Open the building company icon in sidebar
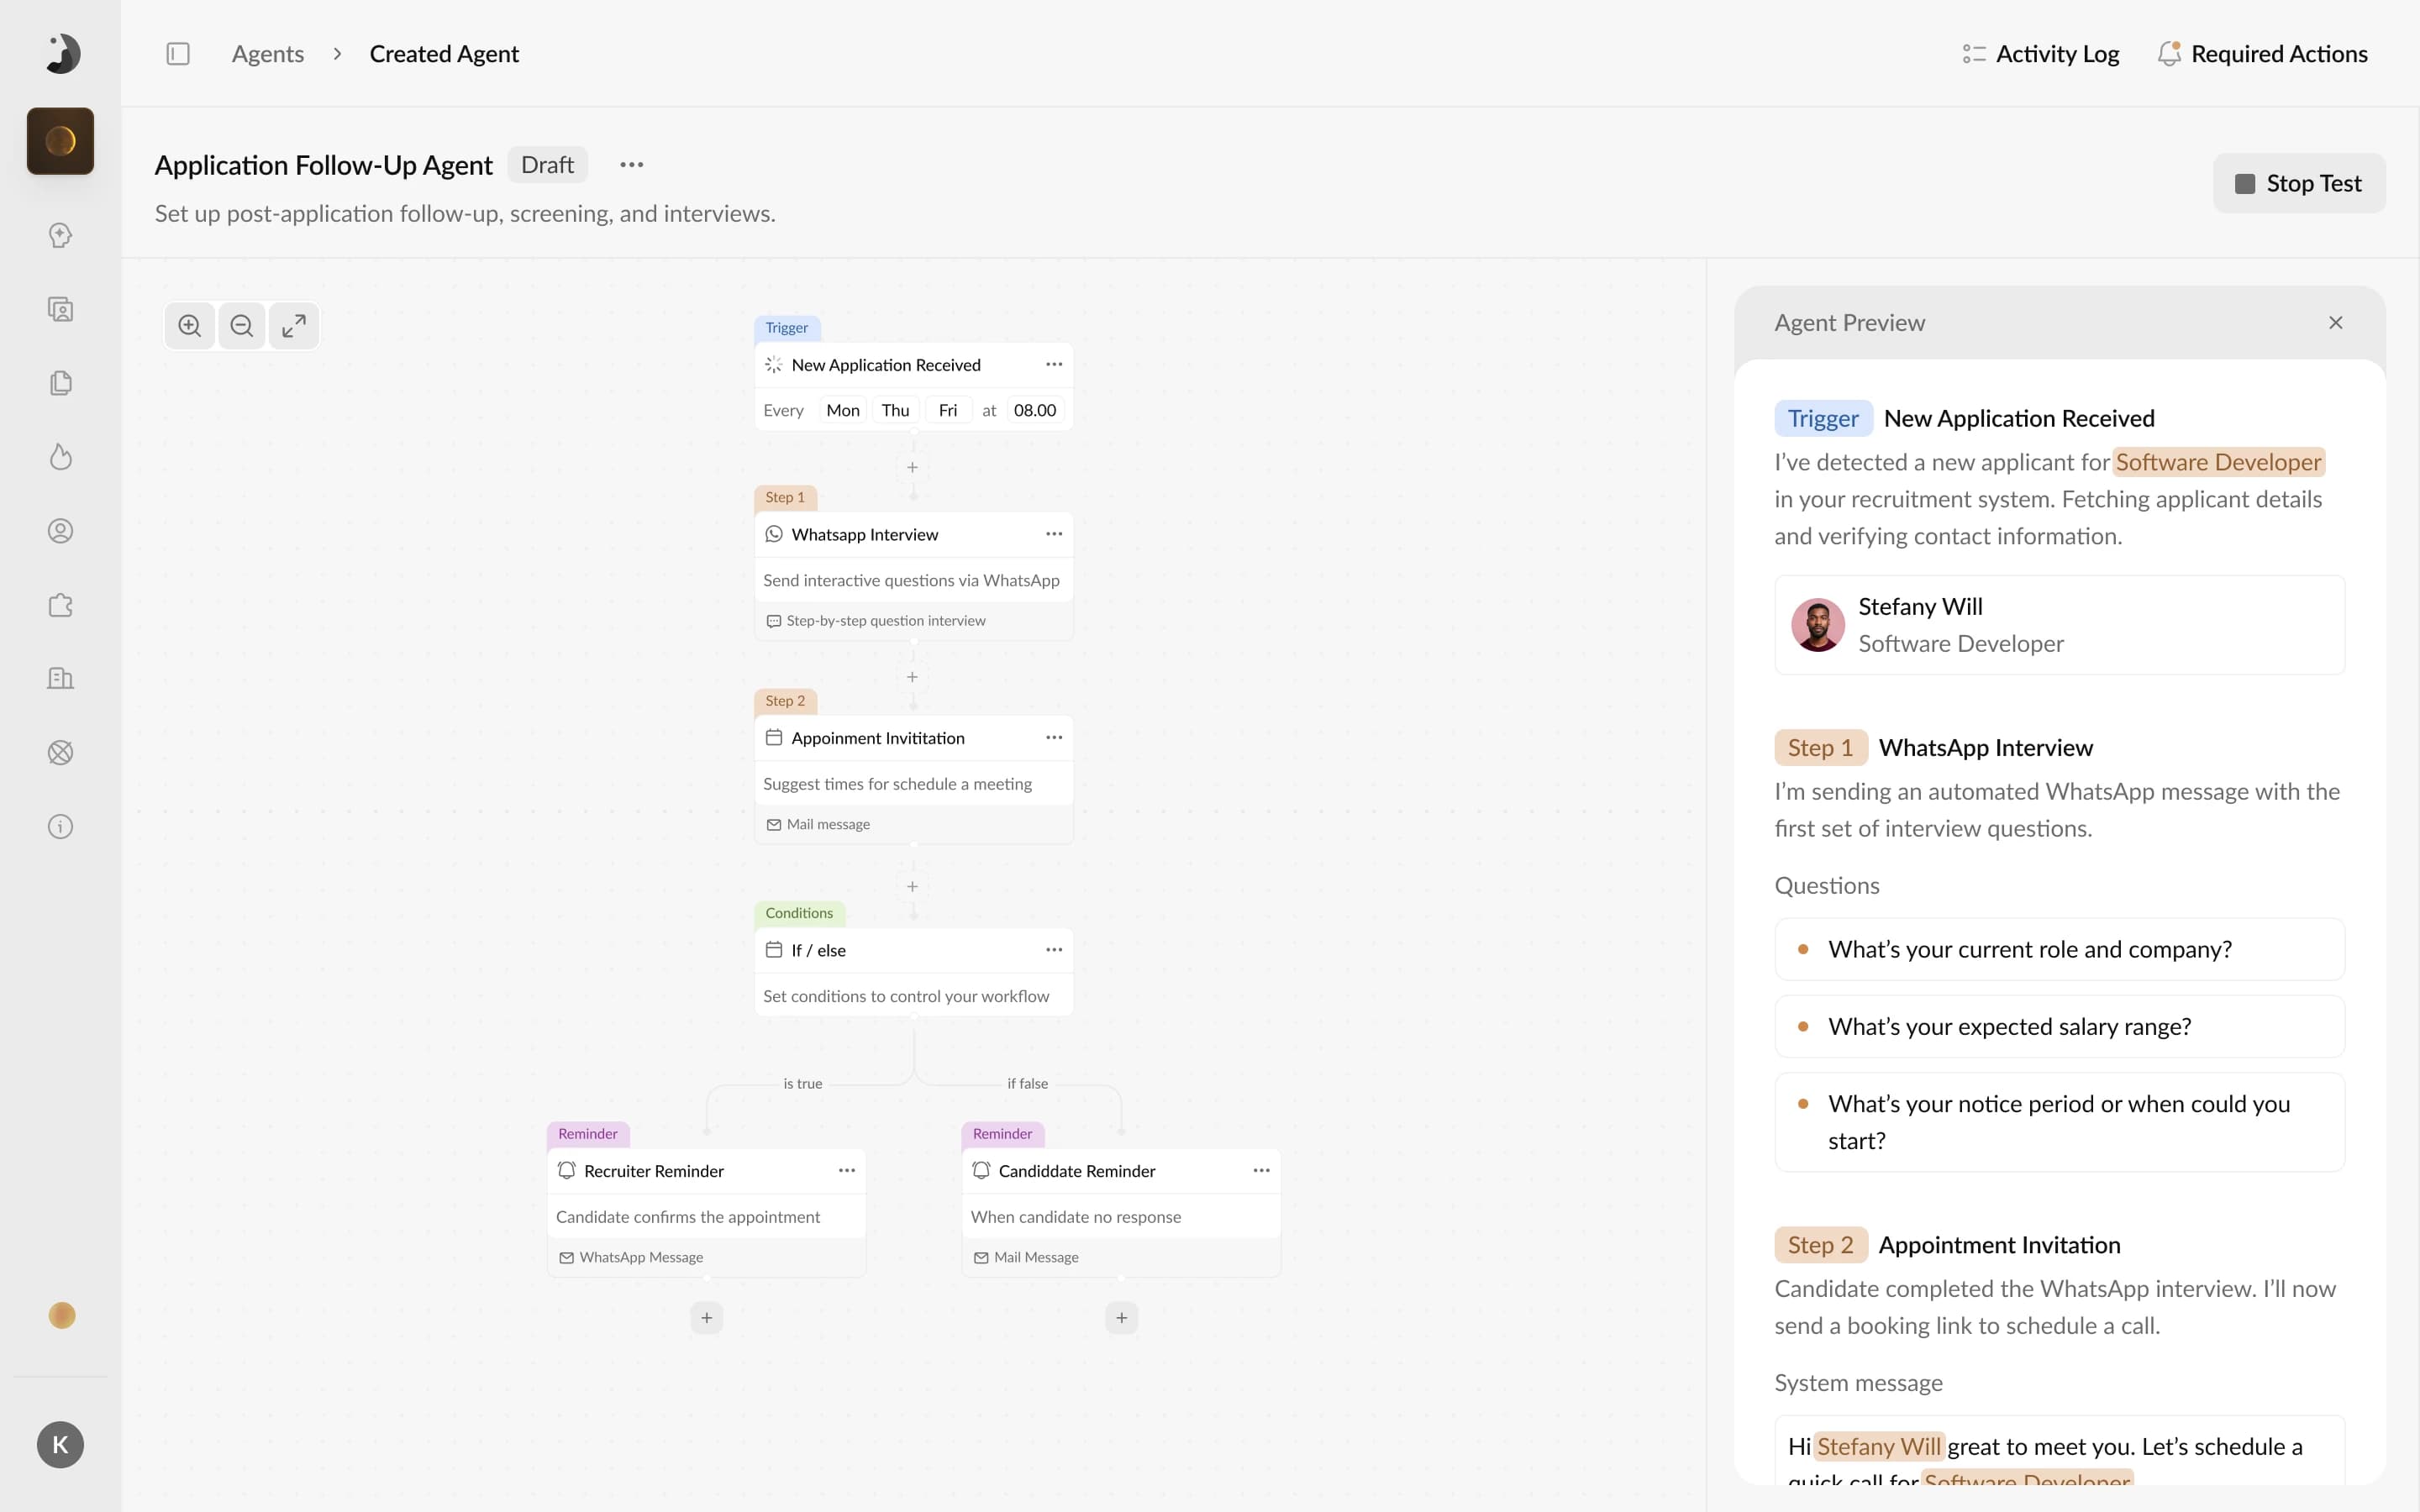 (x=61, y=679)
